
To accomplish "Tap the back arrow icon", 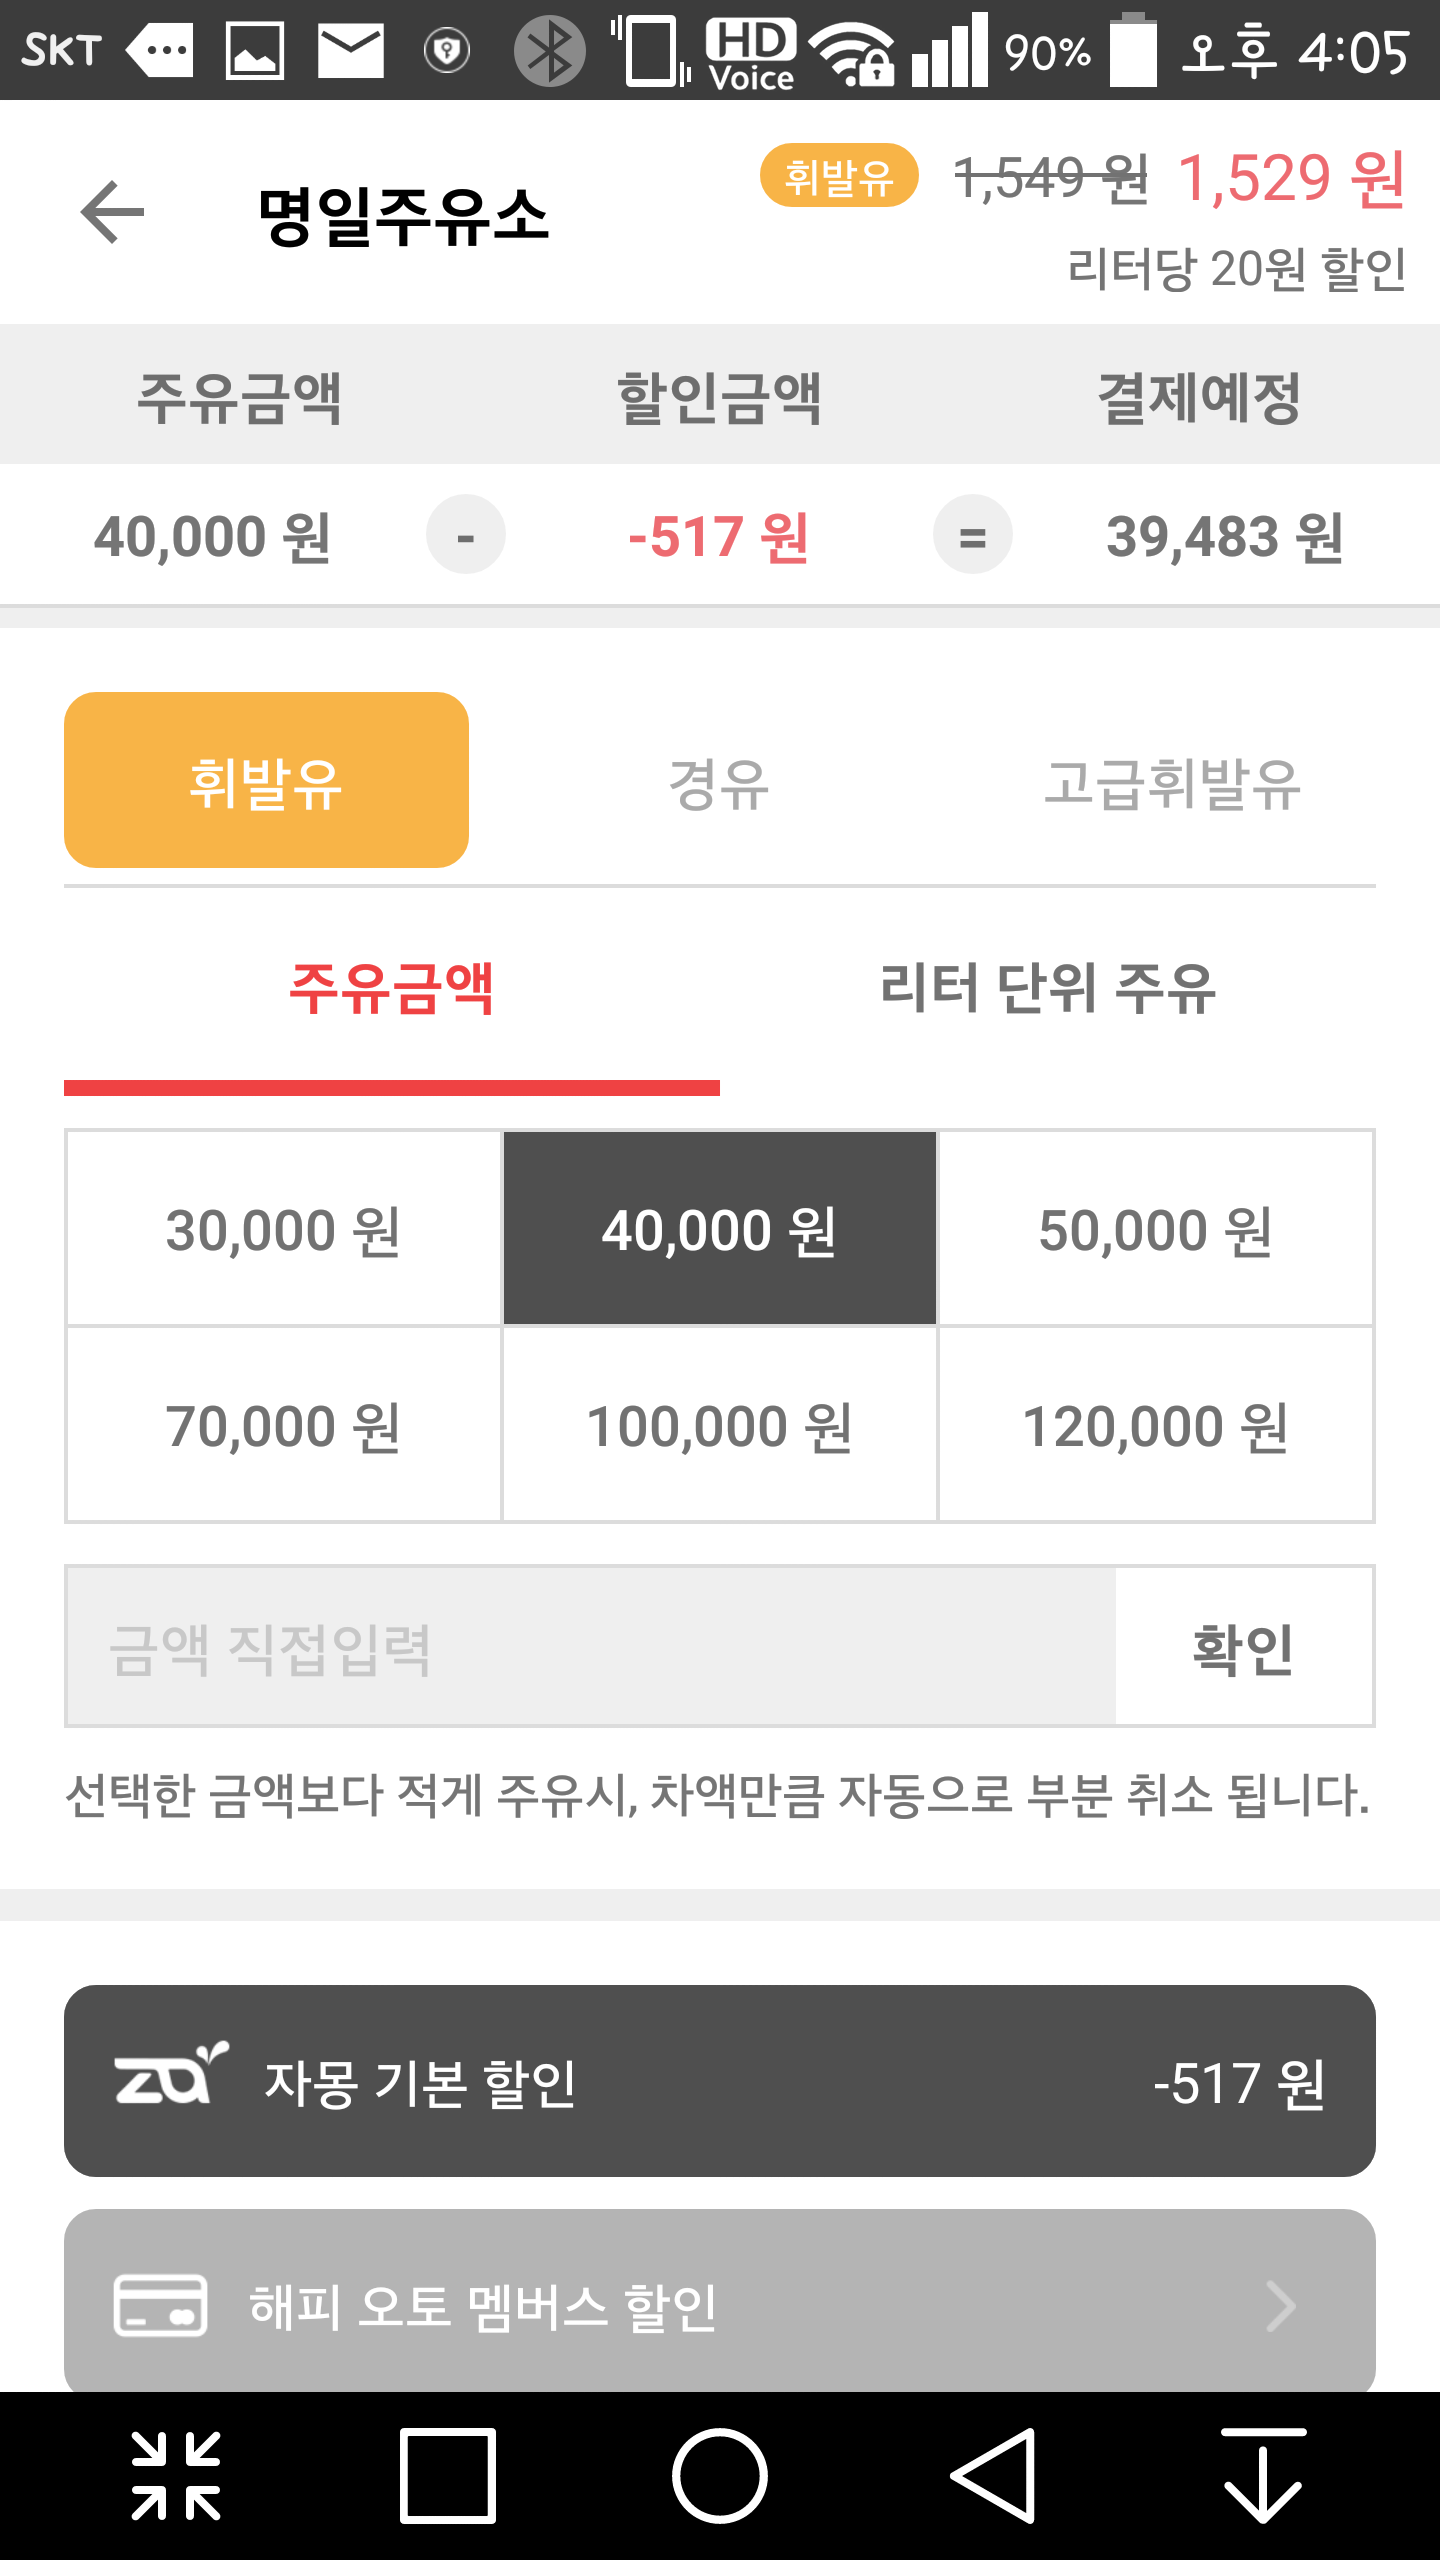I will tap(112, 212).
